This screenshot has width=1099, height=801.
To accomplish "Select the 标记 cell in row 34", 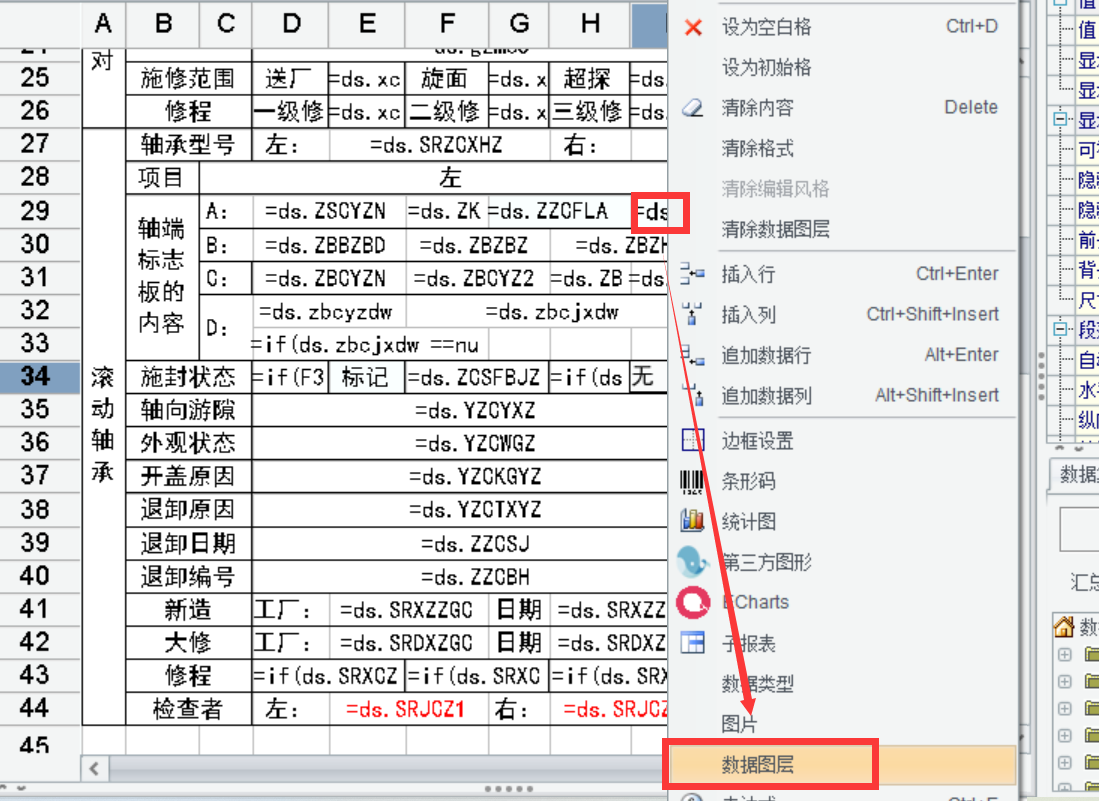I will (x=367, y=377).
